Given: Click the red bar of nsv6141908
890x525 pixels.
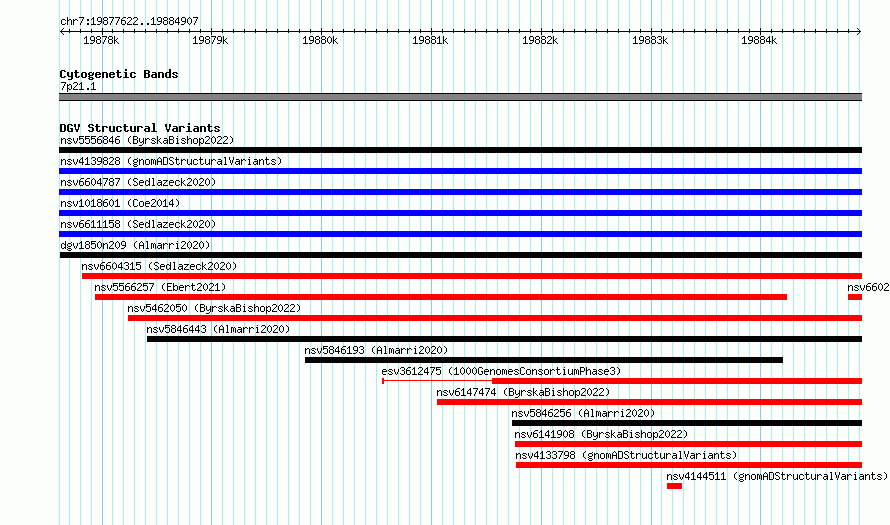Looking at the screenshot, I should [x=689, y=444].
